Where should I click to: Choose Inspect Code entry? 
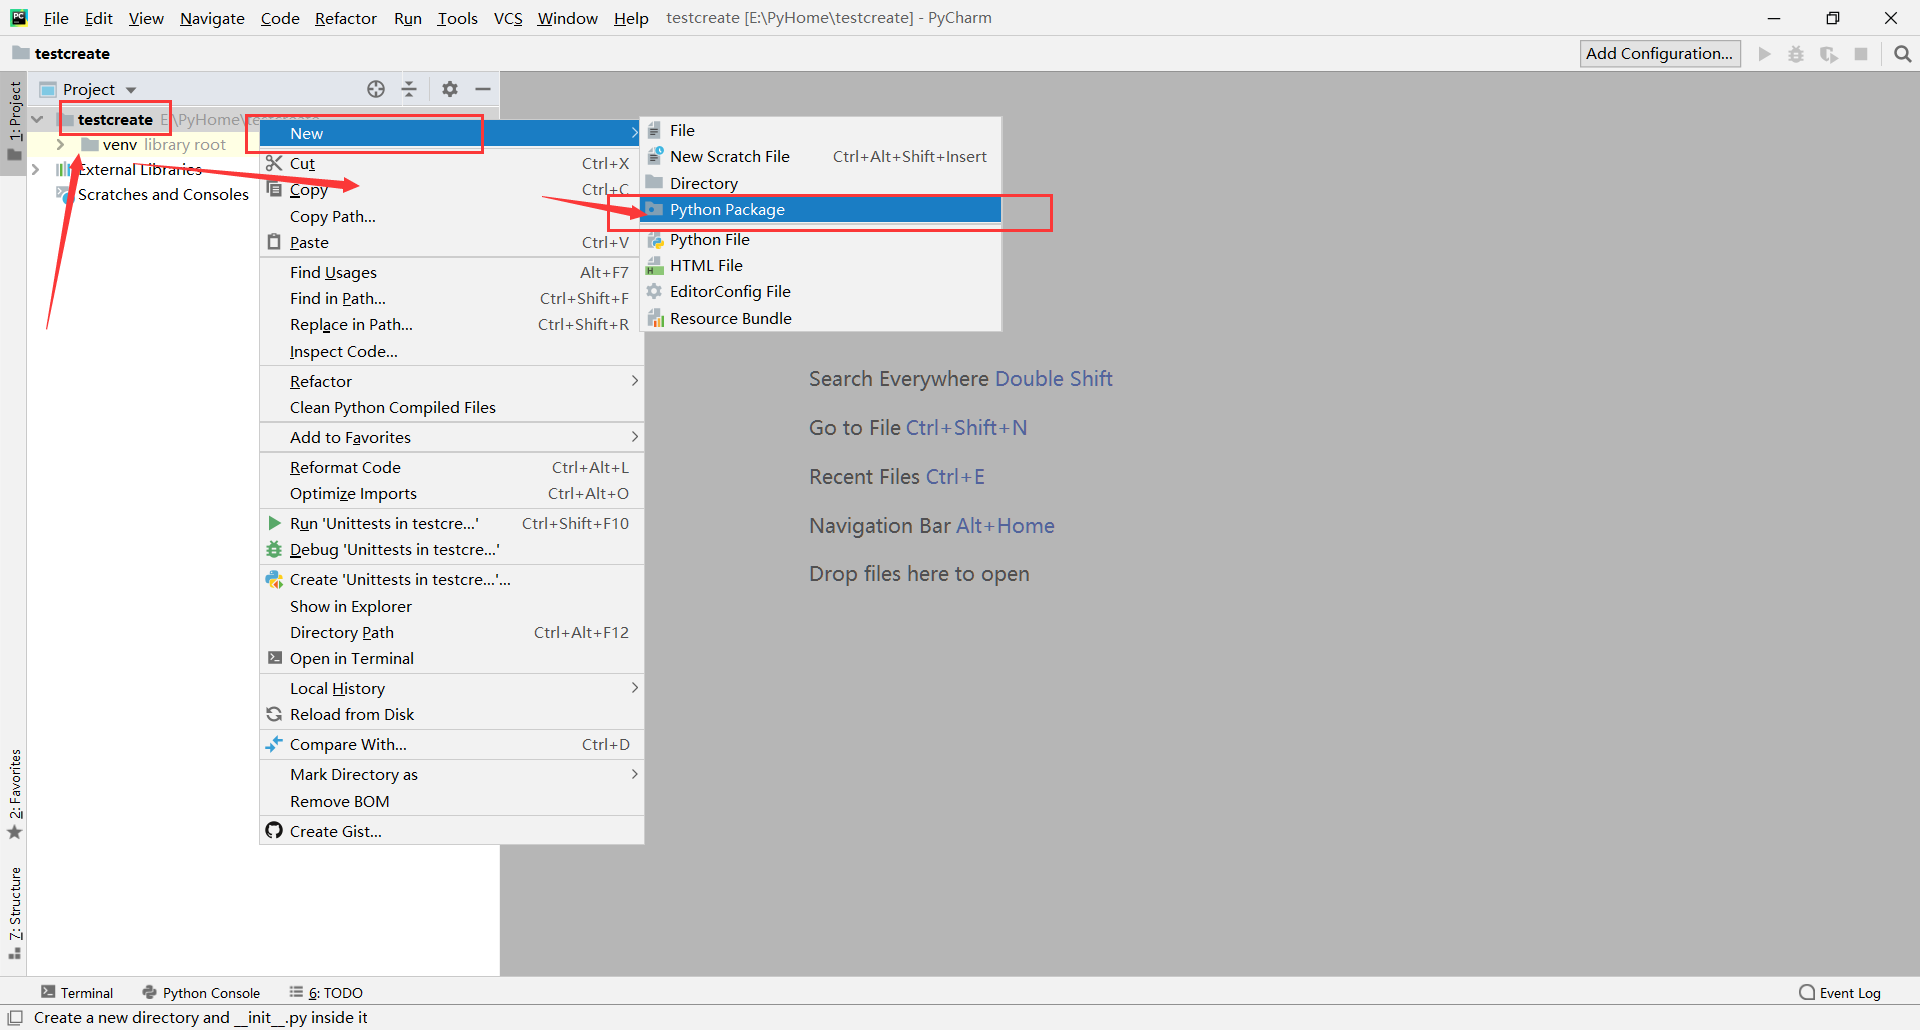[x=451, y=351]
